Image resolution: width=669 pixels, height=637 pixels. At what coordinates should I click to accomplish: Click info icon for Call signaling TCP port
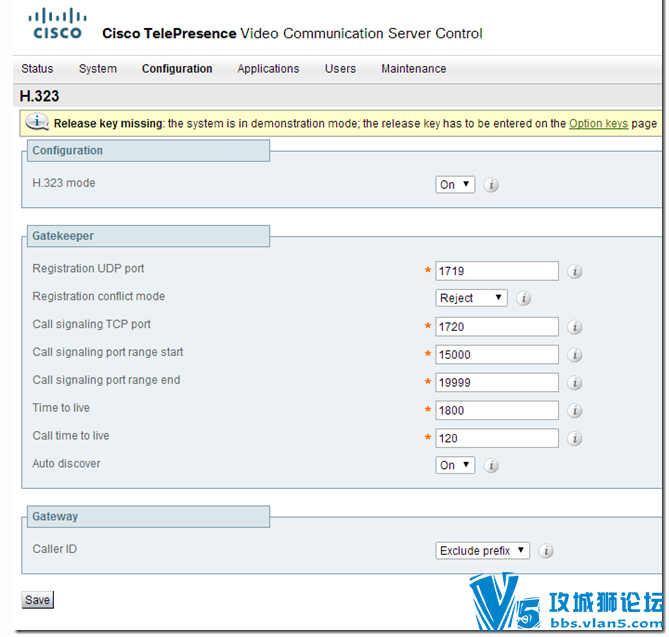(575, 327)
